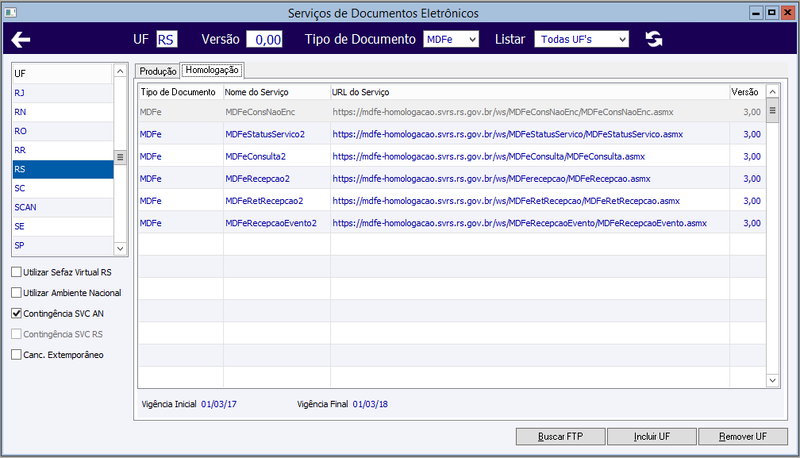Select RJ in the UF list
The width and height of the screenshot is (800, 458).
click(63, 93)
